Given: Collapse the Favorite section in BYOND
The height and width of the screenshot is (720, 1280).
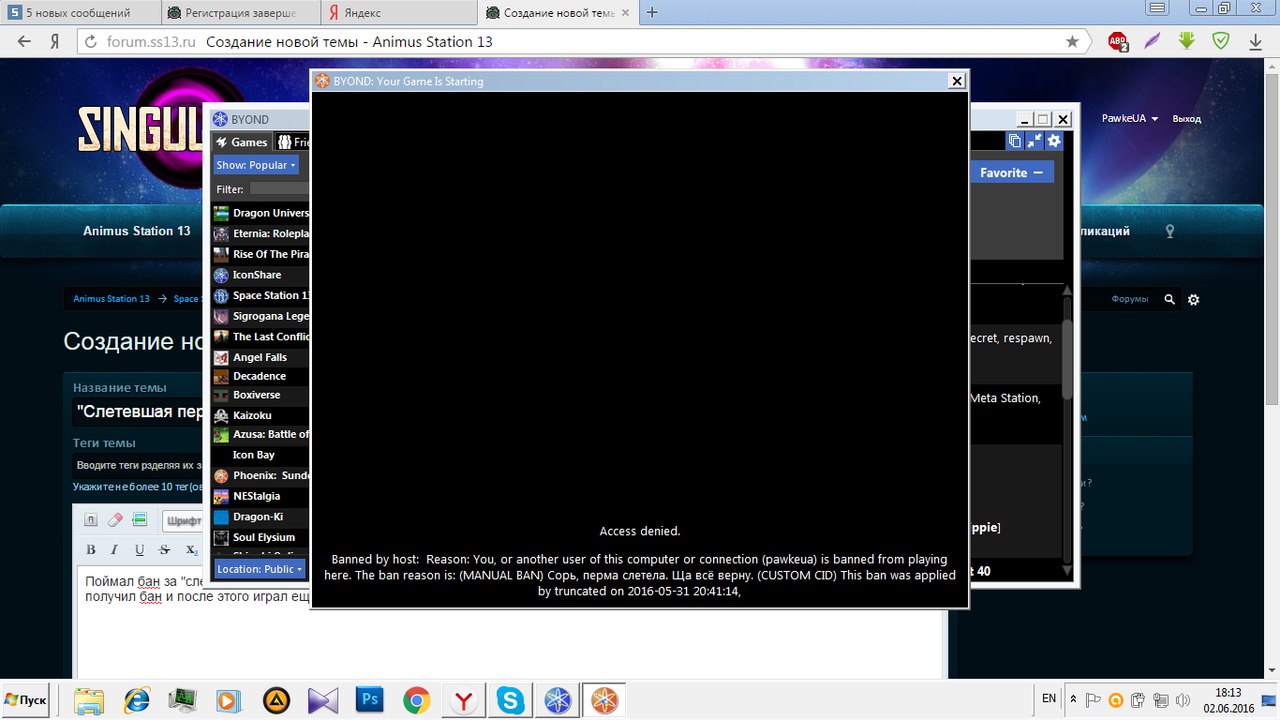Looking at the screenshot, I should [x=1011, y=172].
